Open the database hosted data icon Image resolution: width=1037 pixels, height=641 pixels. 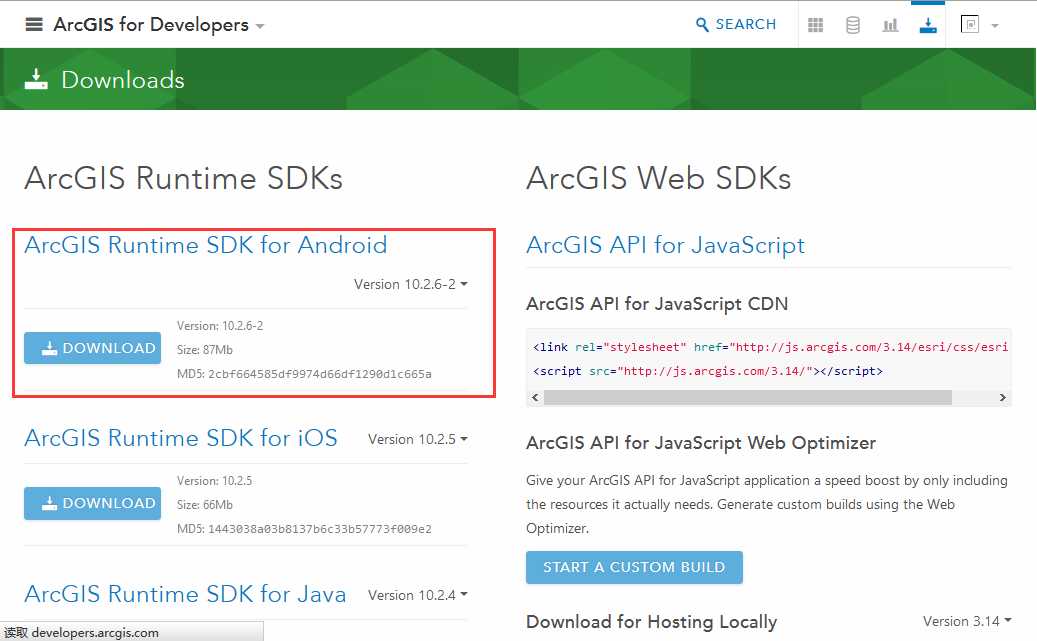coord(853,25)
